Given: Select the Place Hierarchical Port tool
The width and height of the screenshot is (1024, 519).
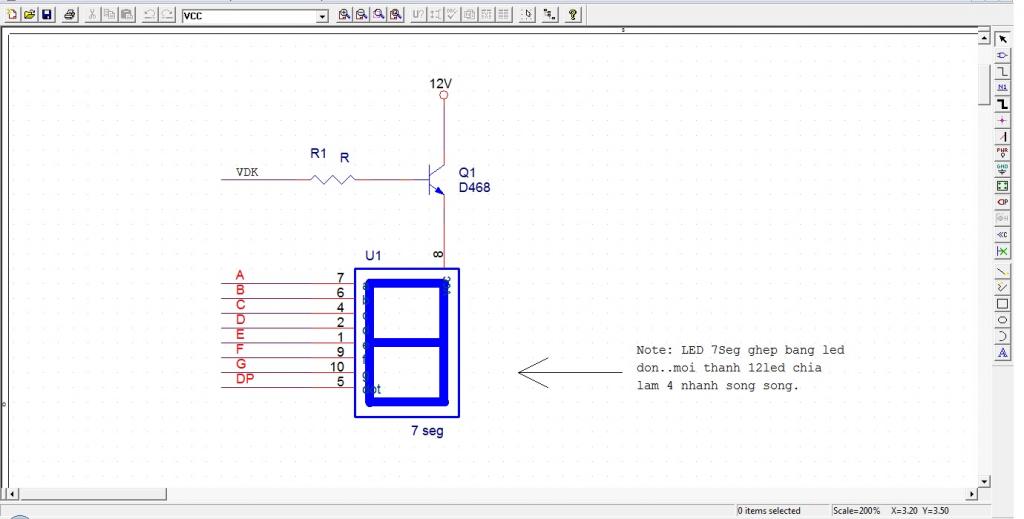Looking at the screenshot, I should tap(1002, 202).
